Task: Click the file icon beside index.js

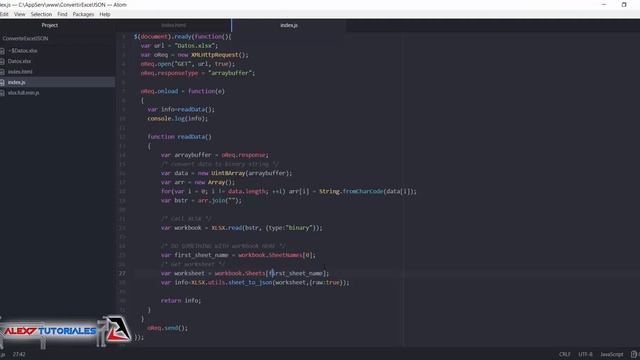Action: (x=2, y=82)
